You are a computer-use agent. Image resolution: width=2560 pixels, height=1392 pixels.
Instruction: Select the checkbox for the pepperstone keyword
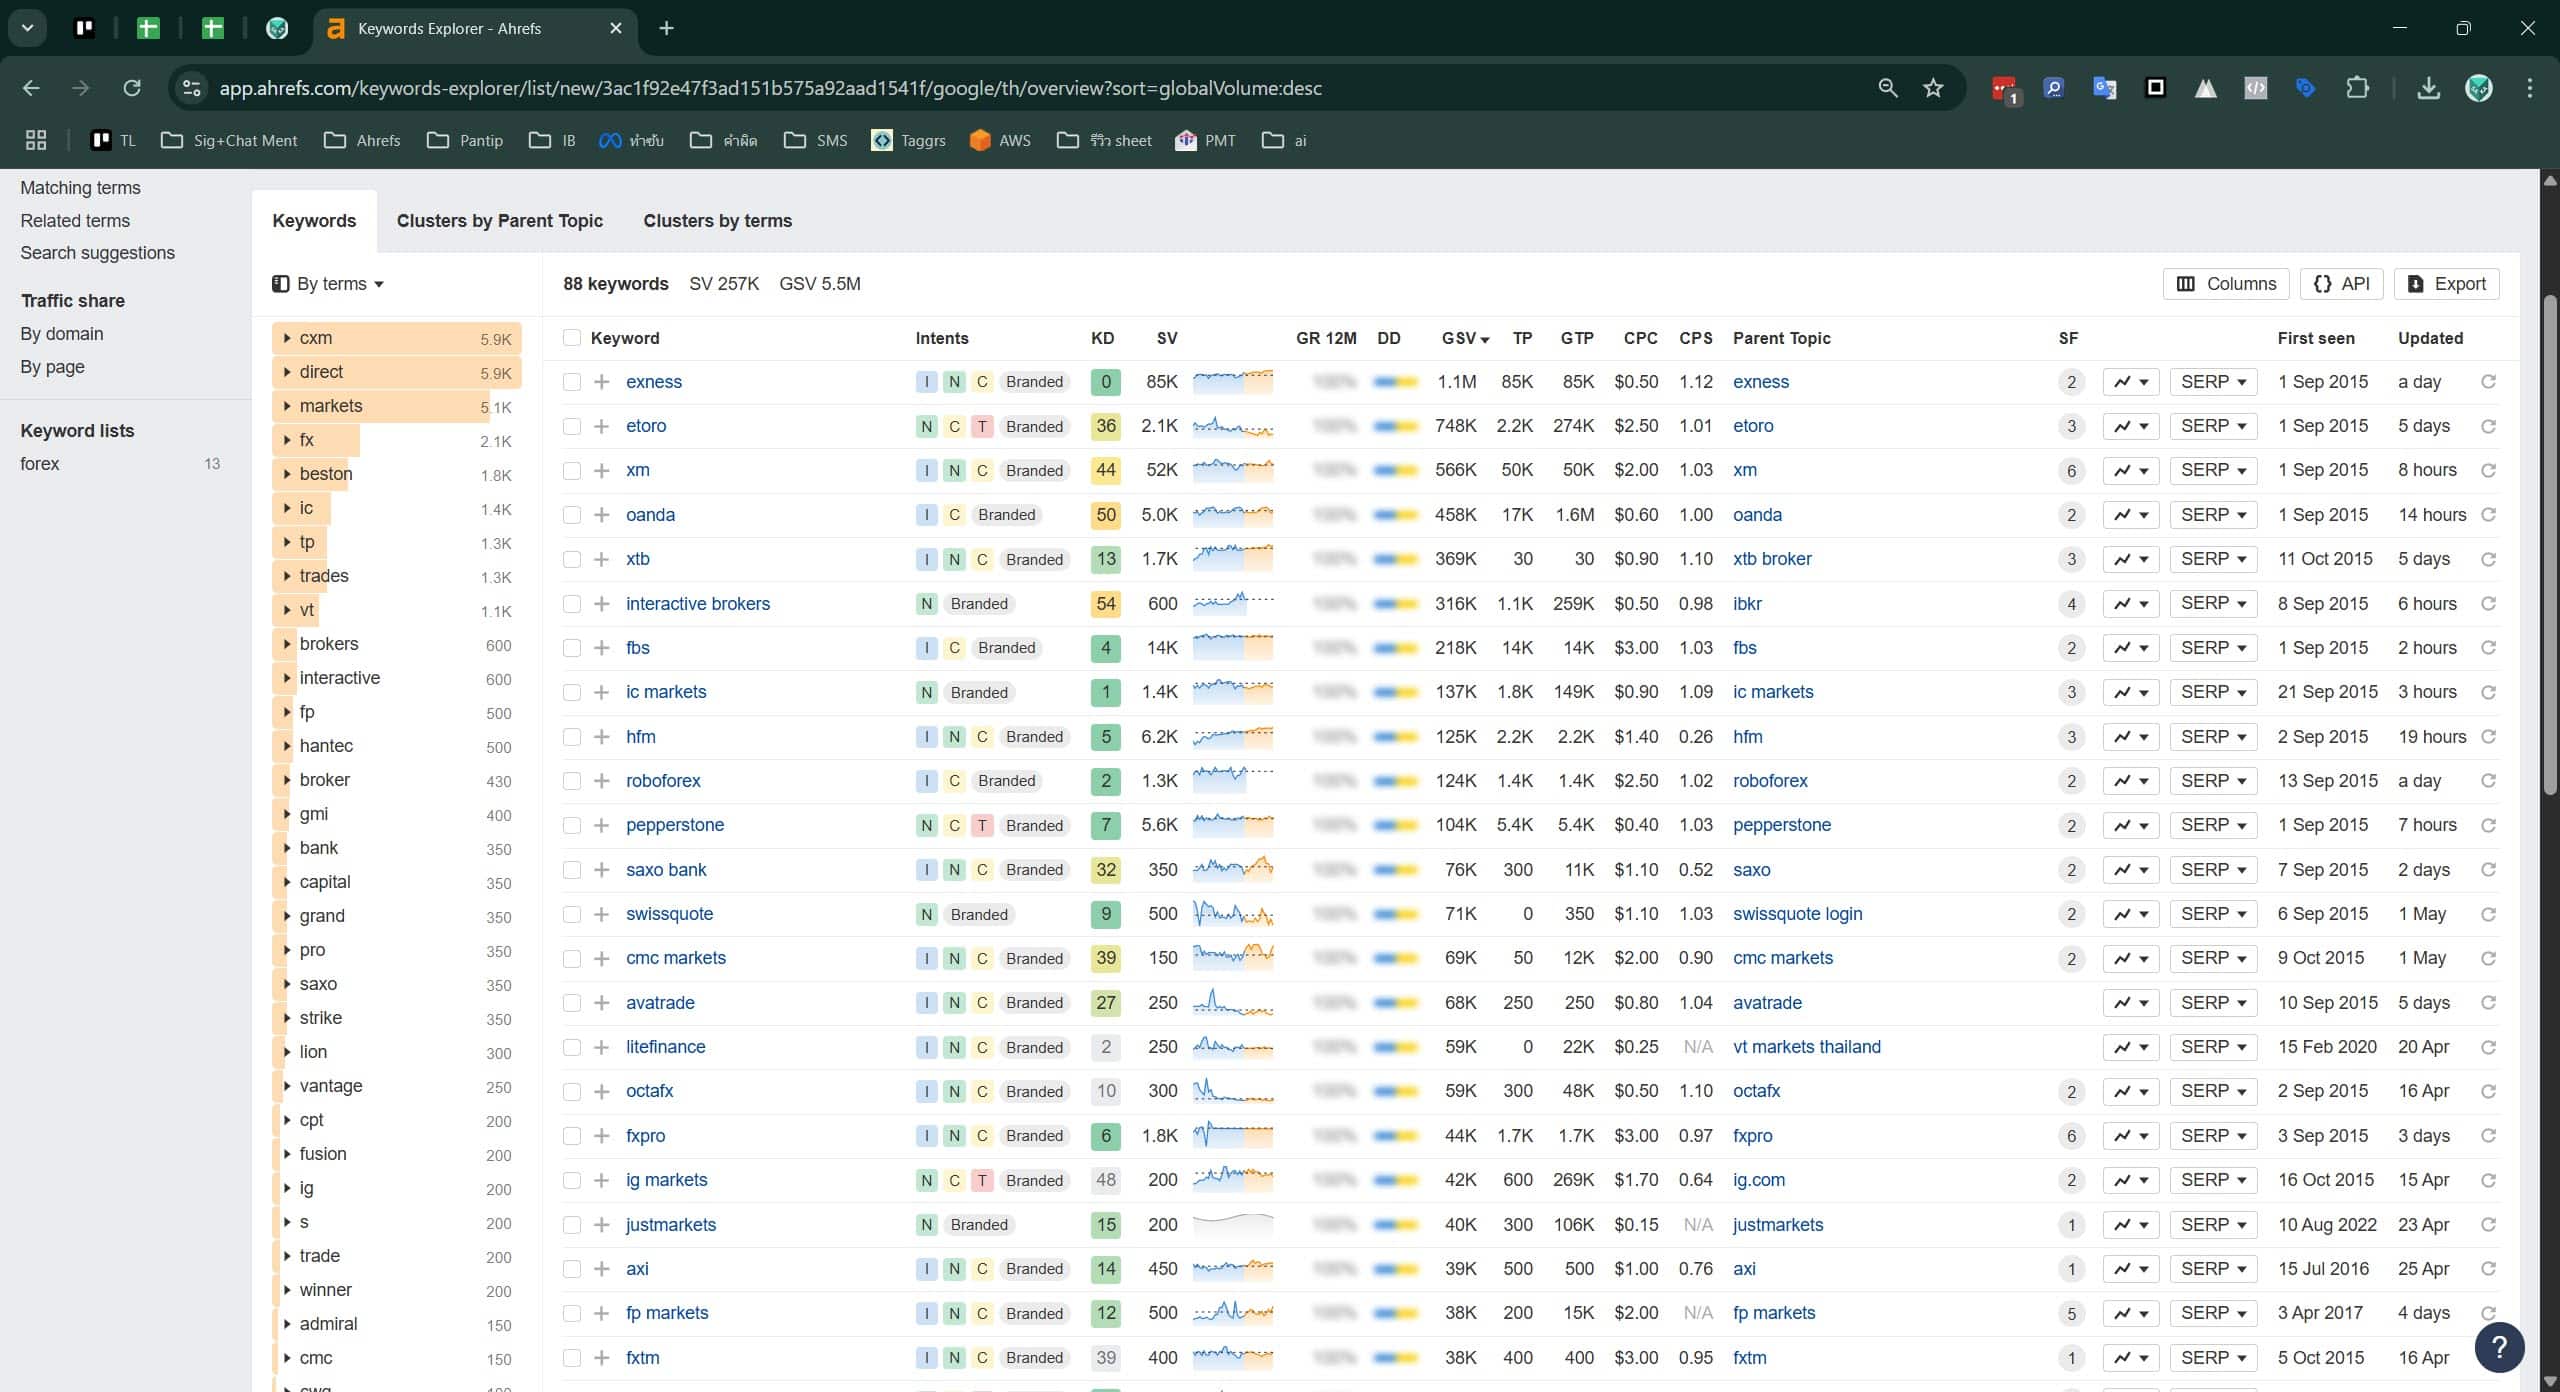pos(571,825)
